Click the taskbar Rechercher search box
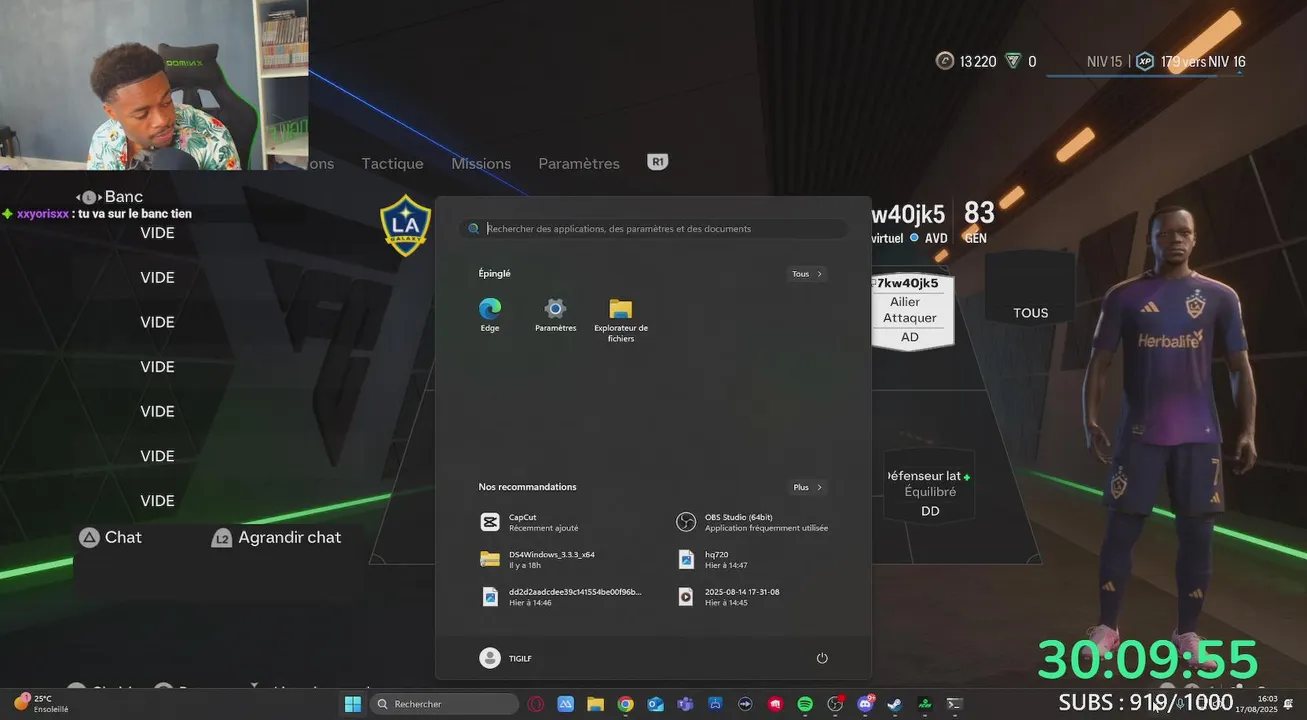Screen dimensions: 1307x720 pyautogui.click(x=444, y=704)
